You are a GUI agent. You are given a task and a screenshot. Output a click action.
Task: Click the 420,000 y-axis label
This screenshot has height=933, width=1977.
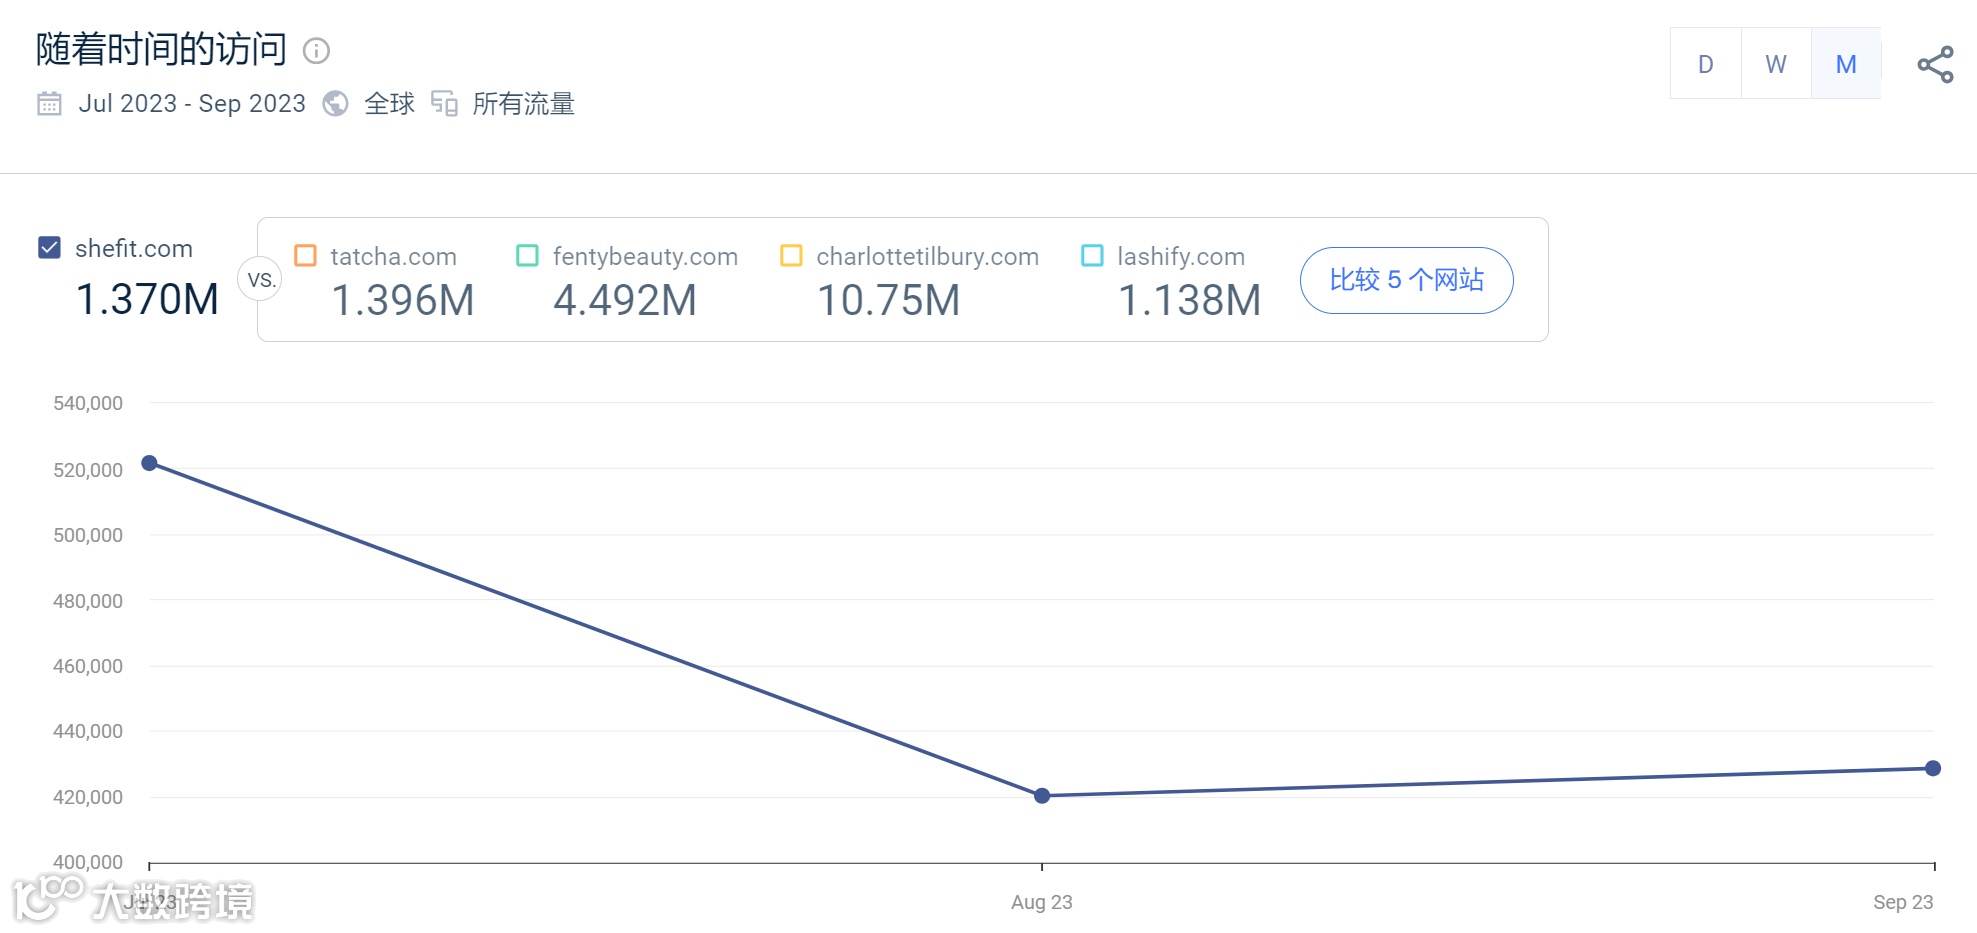click(88, 797)
